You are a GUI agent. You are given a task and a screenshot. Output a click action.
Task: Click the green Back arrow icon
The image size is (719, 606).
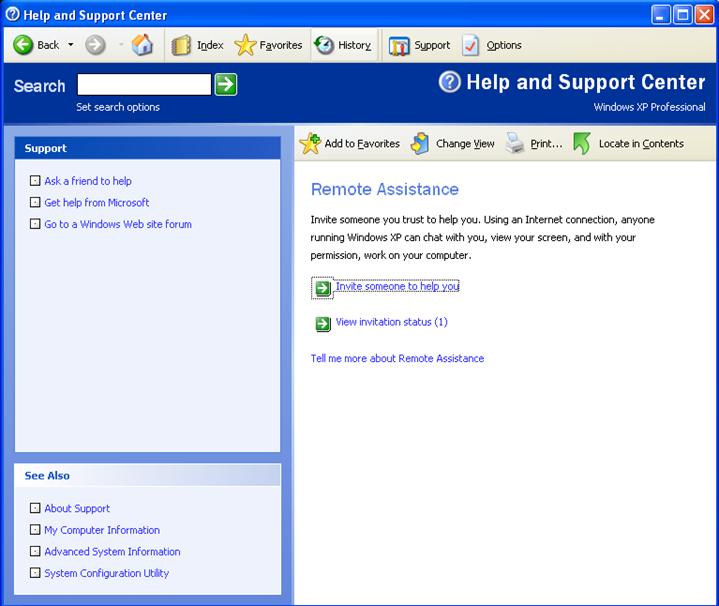pyautogui.click(x=22, y=45)
